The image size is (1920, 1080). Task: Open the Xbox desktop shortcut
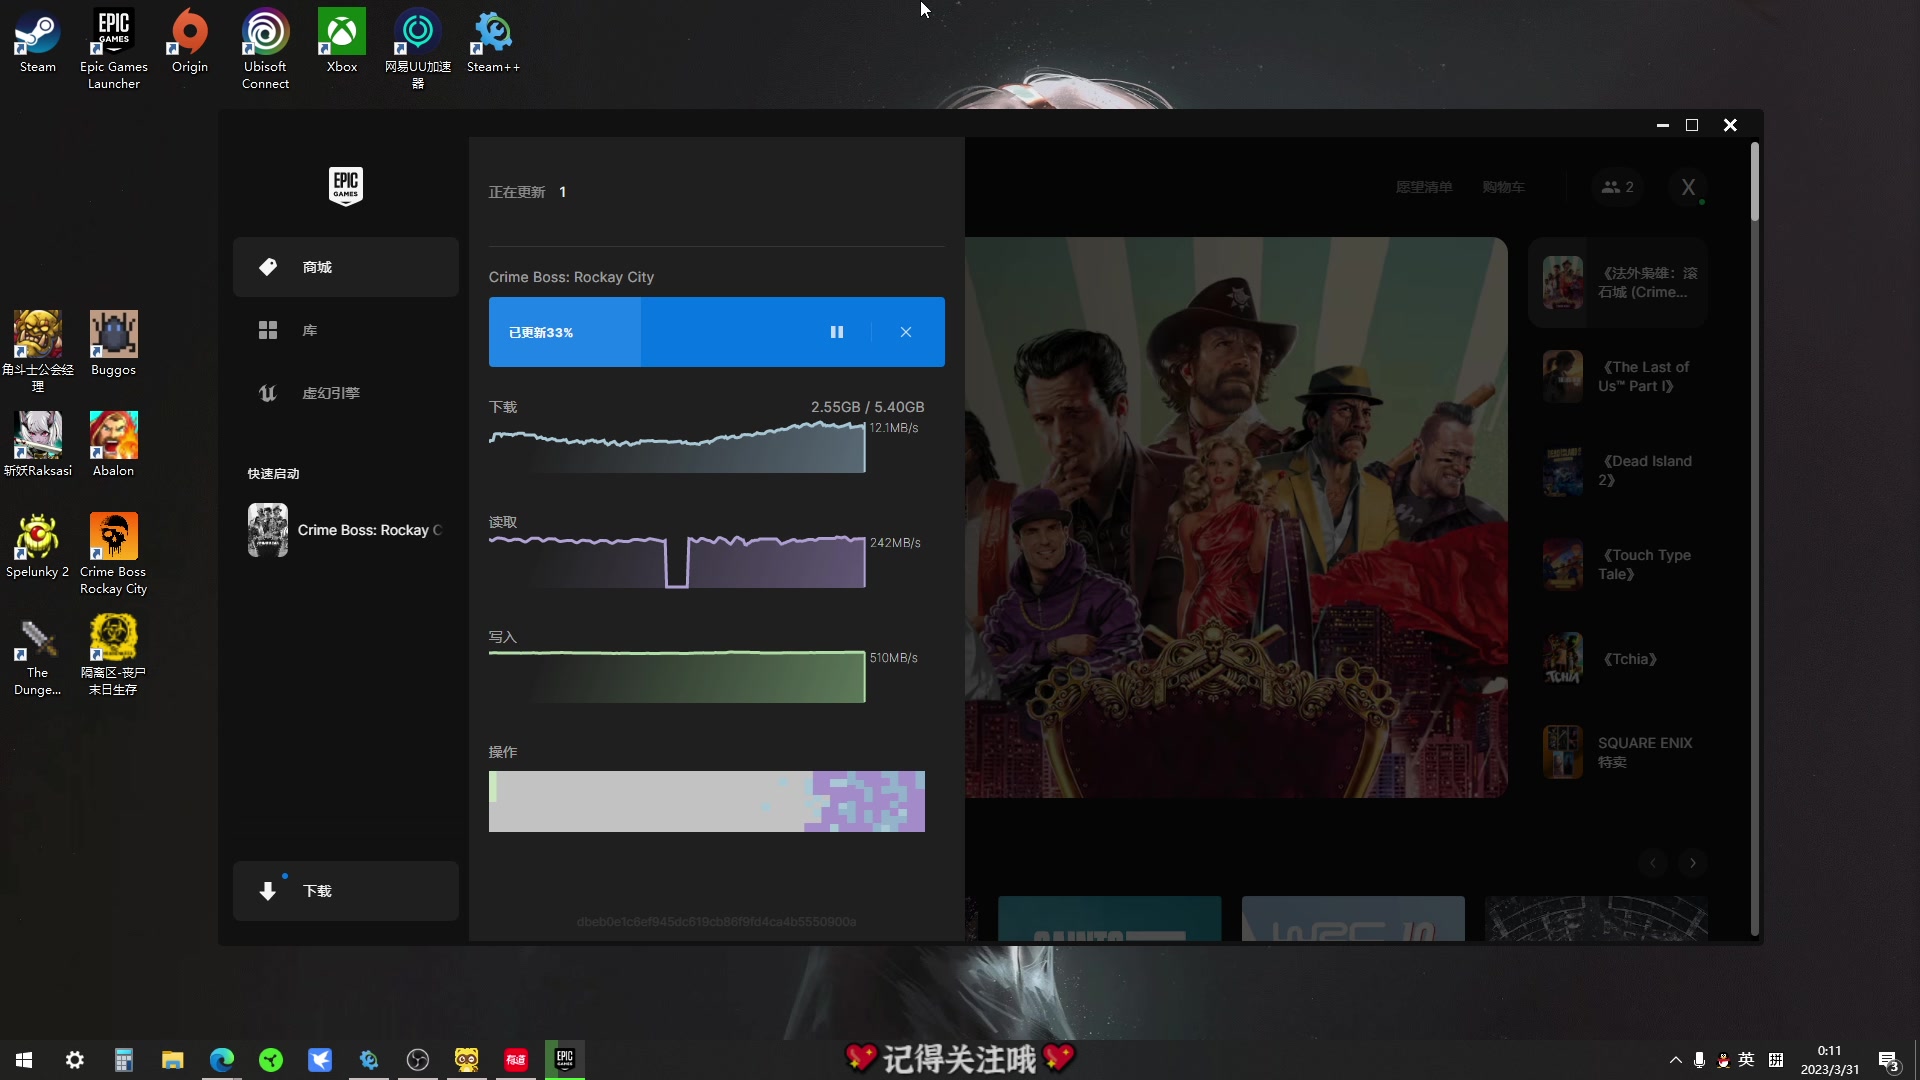[341, 42]
